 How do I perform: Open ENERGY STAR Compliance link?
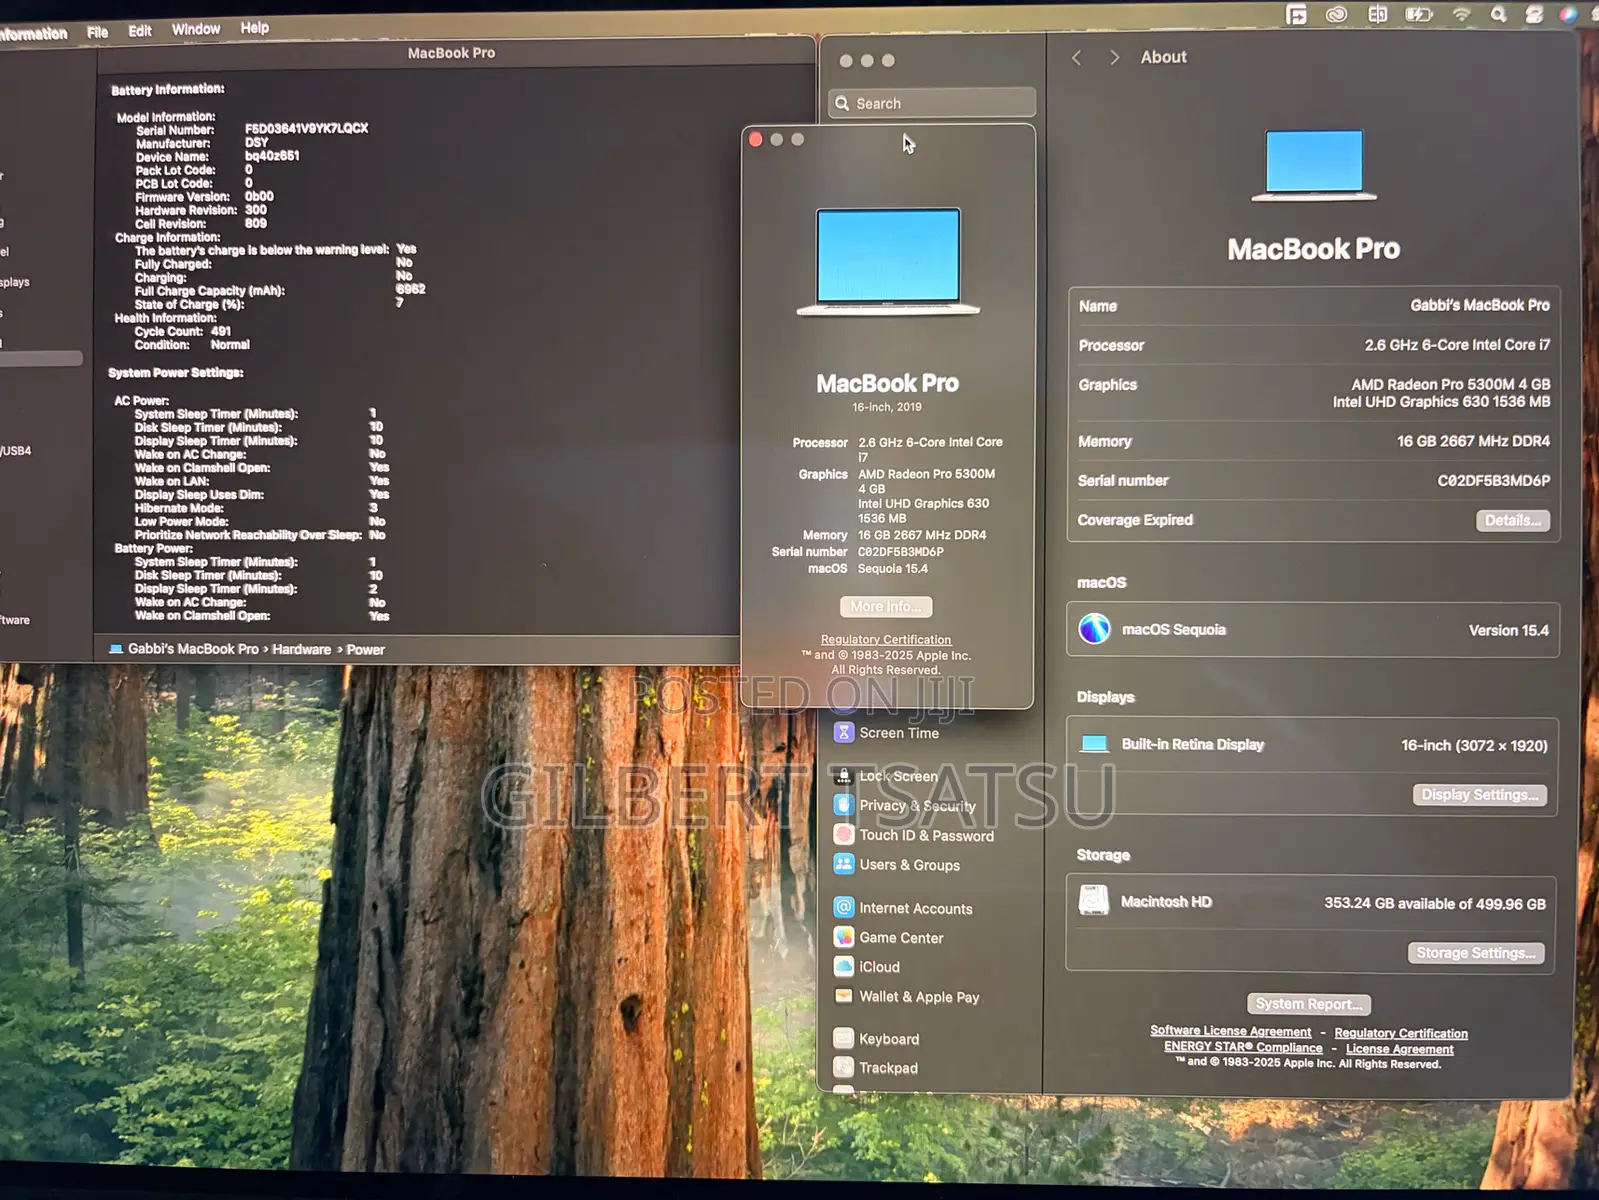click(x=1243, y=1047)
